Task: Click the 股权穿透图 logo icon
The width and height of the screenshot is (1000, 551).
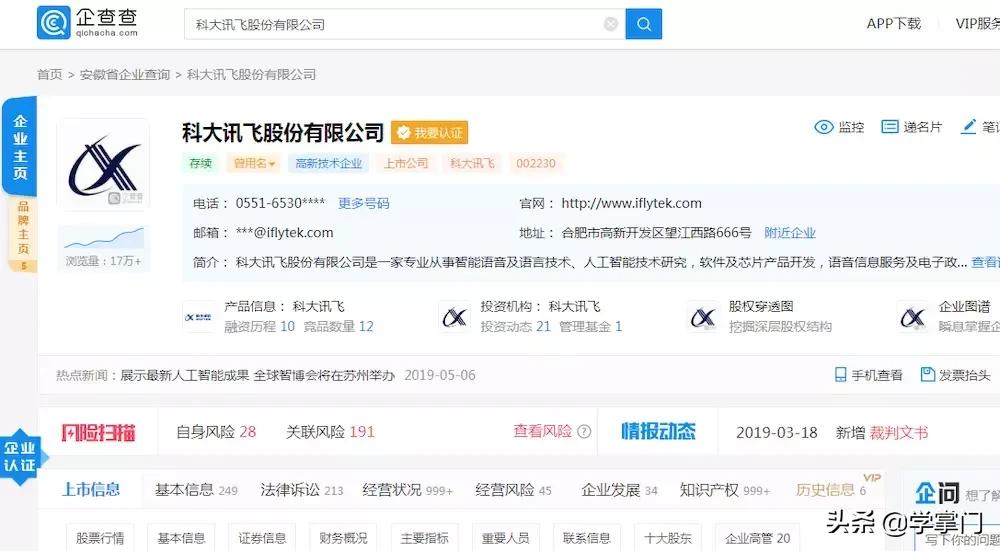Action: click(x=703, y=317)
